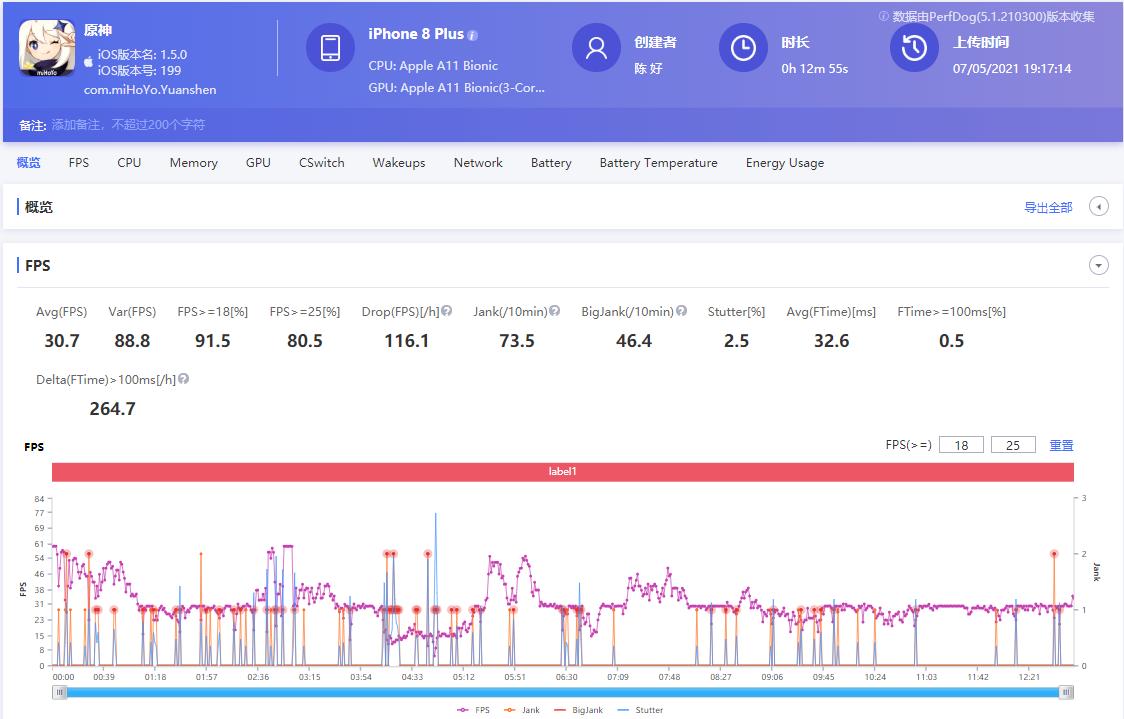The image size is (1124, 719).
Task: Click info icon beside iPhone 8 Plus
Action: point(473,35)
